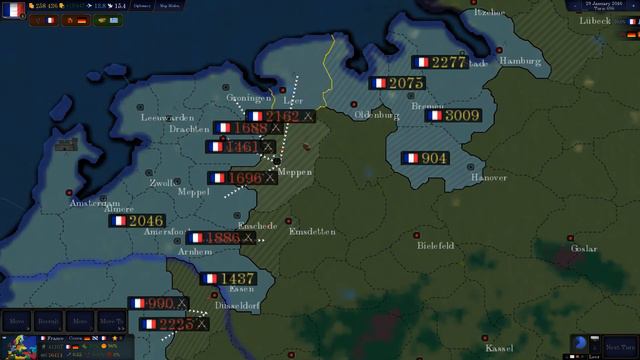Click the Lübeck province label
This screenshot has height=360, width=640.
(x=595, y=21)
